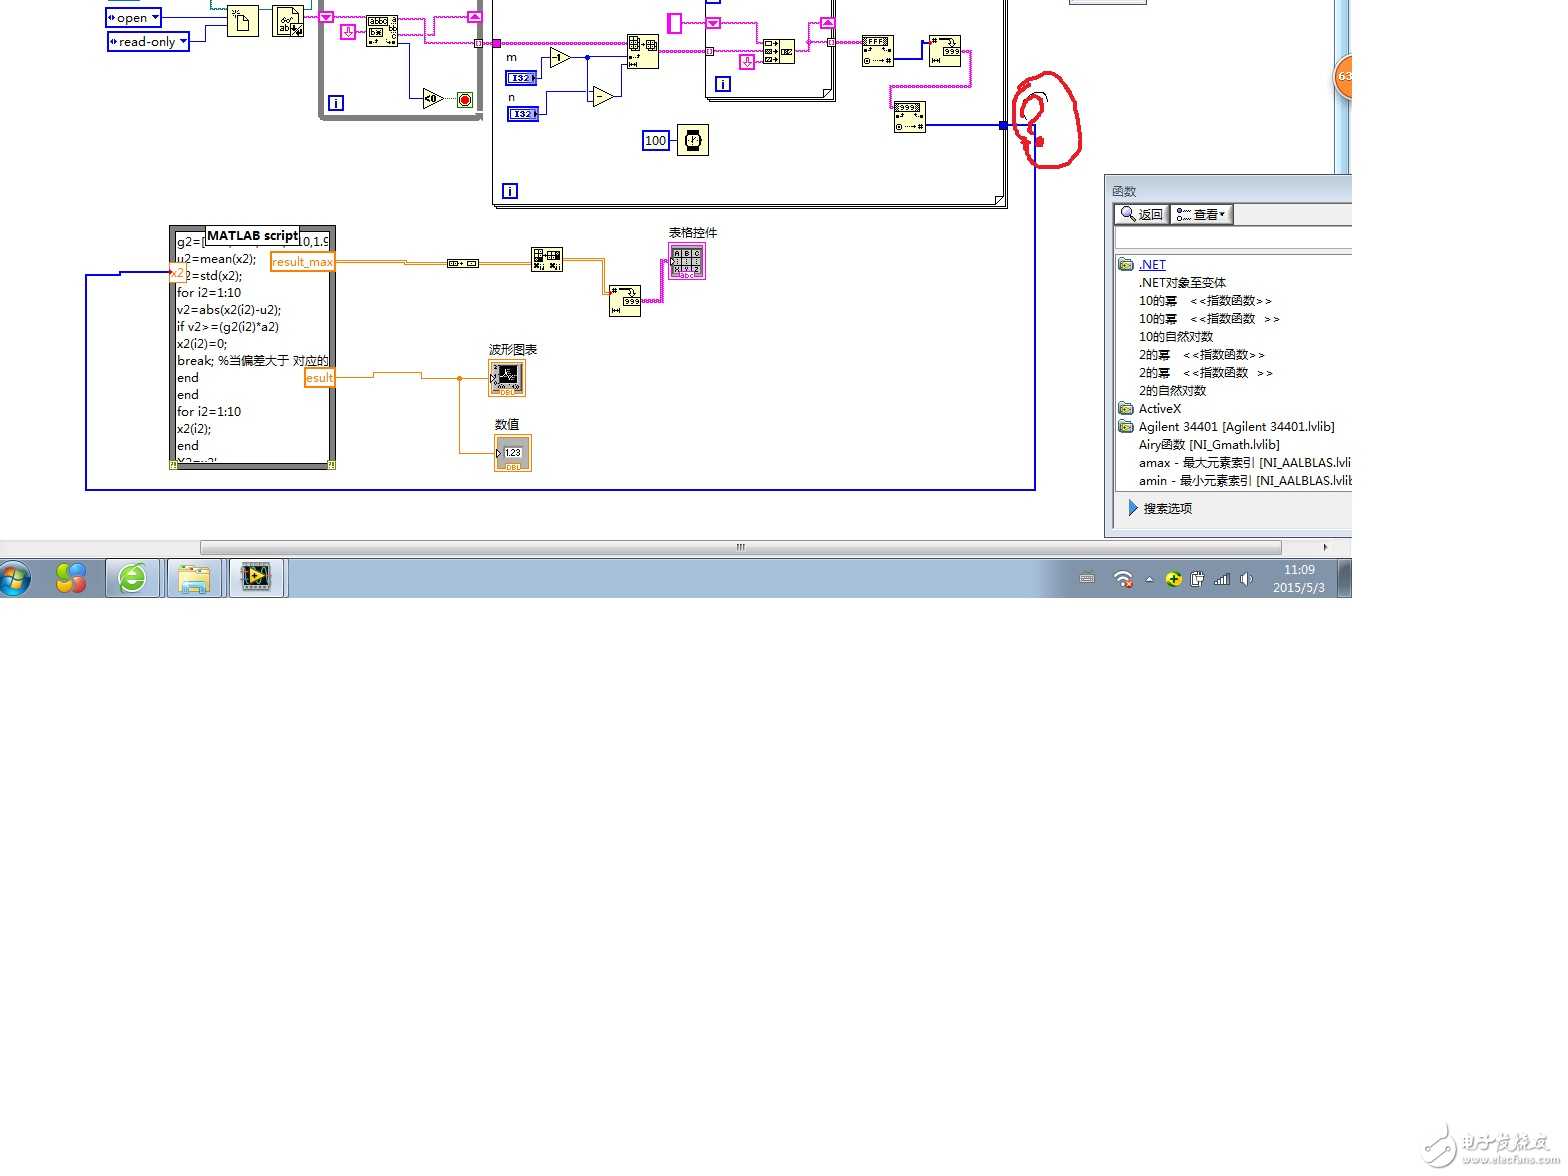
Task: Open the LabVIEW icon in the taskbar
Action: click(256, 577)
